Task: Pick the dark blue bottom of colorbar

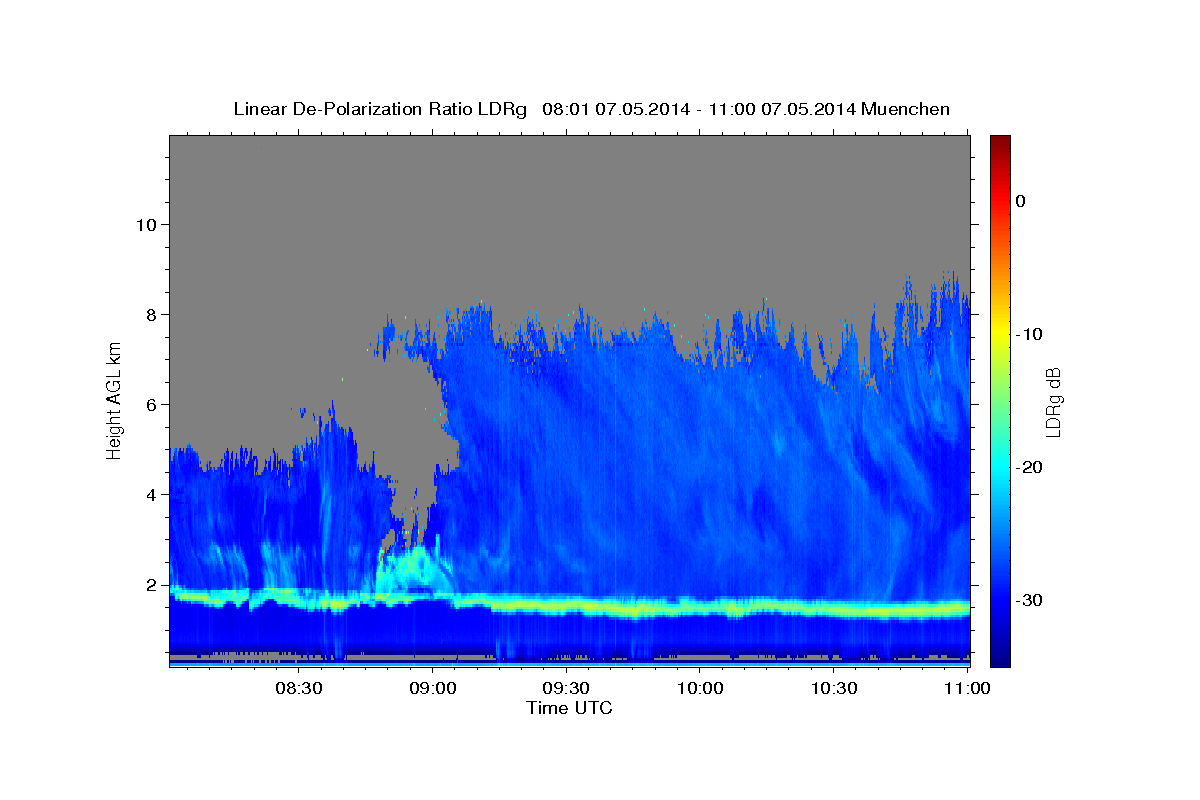Action: pos(1000,660)
